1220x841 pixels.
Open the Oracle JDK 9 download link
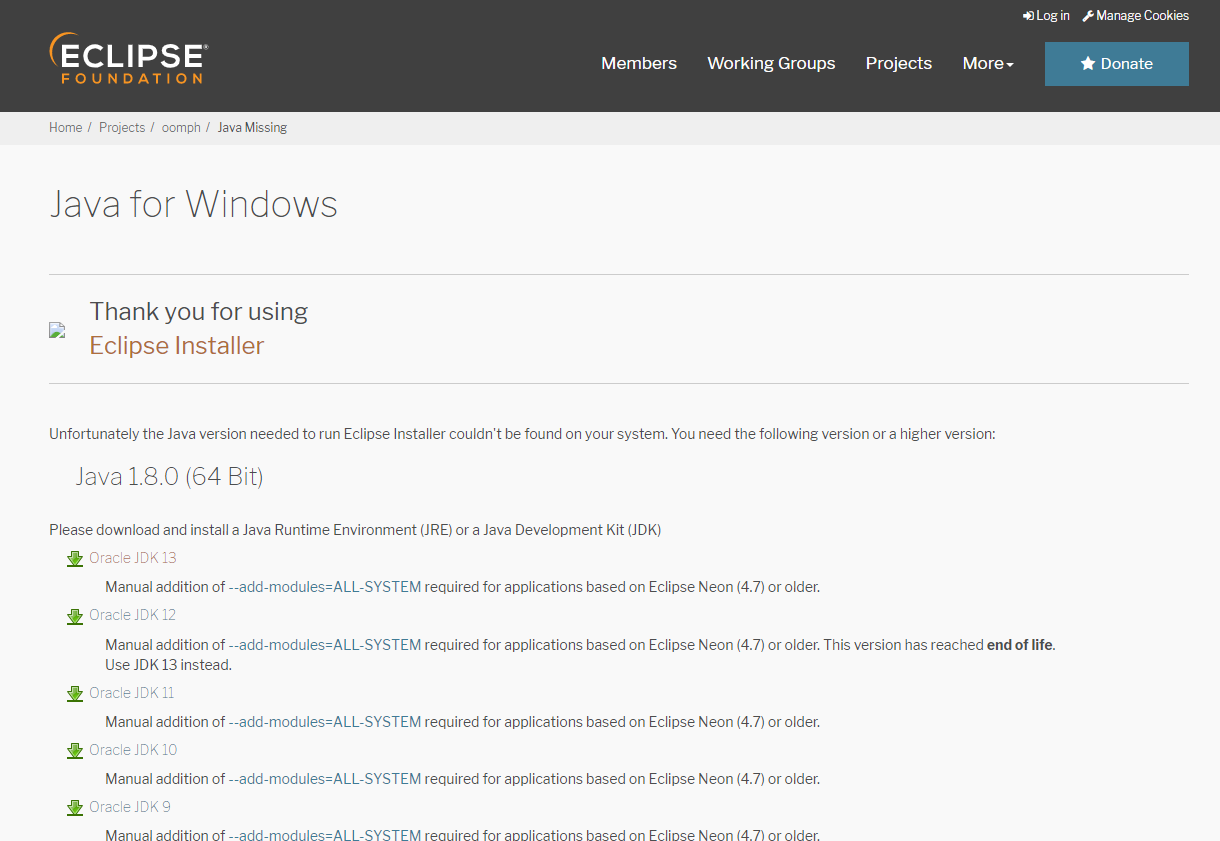click(x=130, y=807)
